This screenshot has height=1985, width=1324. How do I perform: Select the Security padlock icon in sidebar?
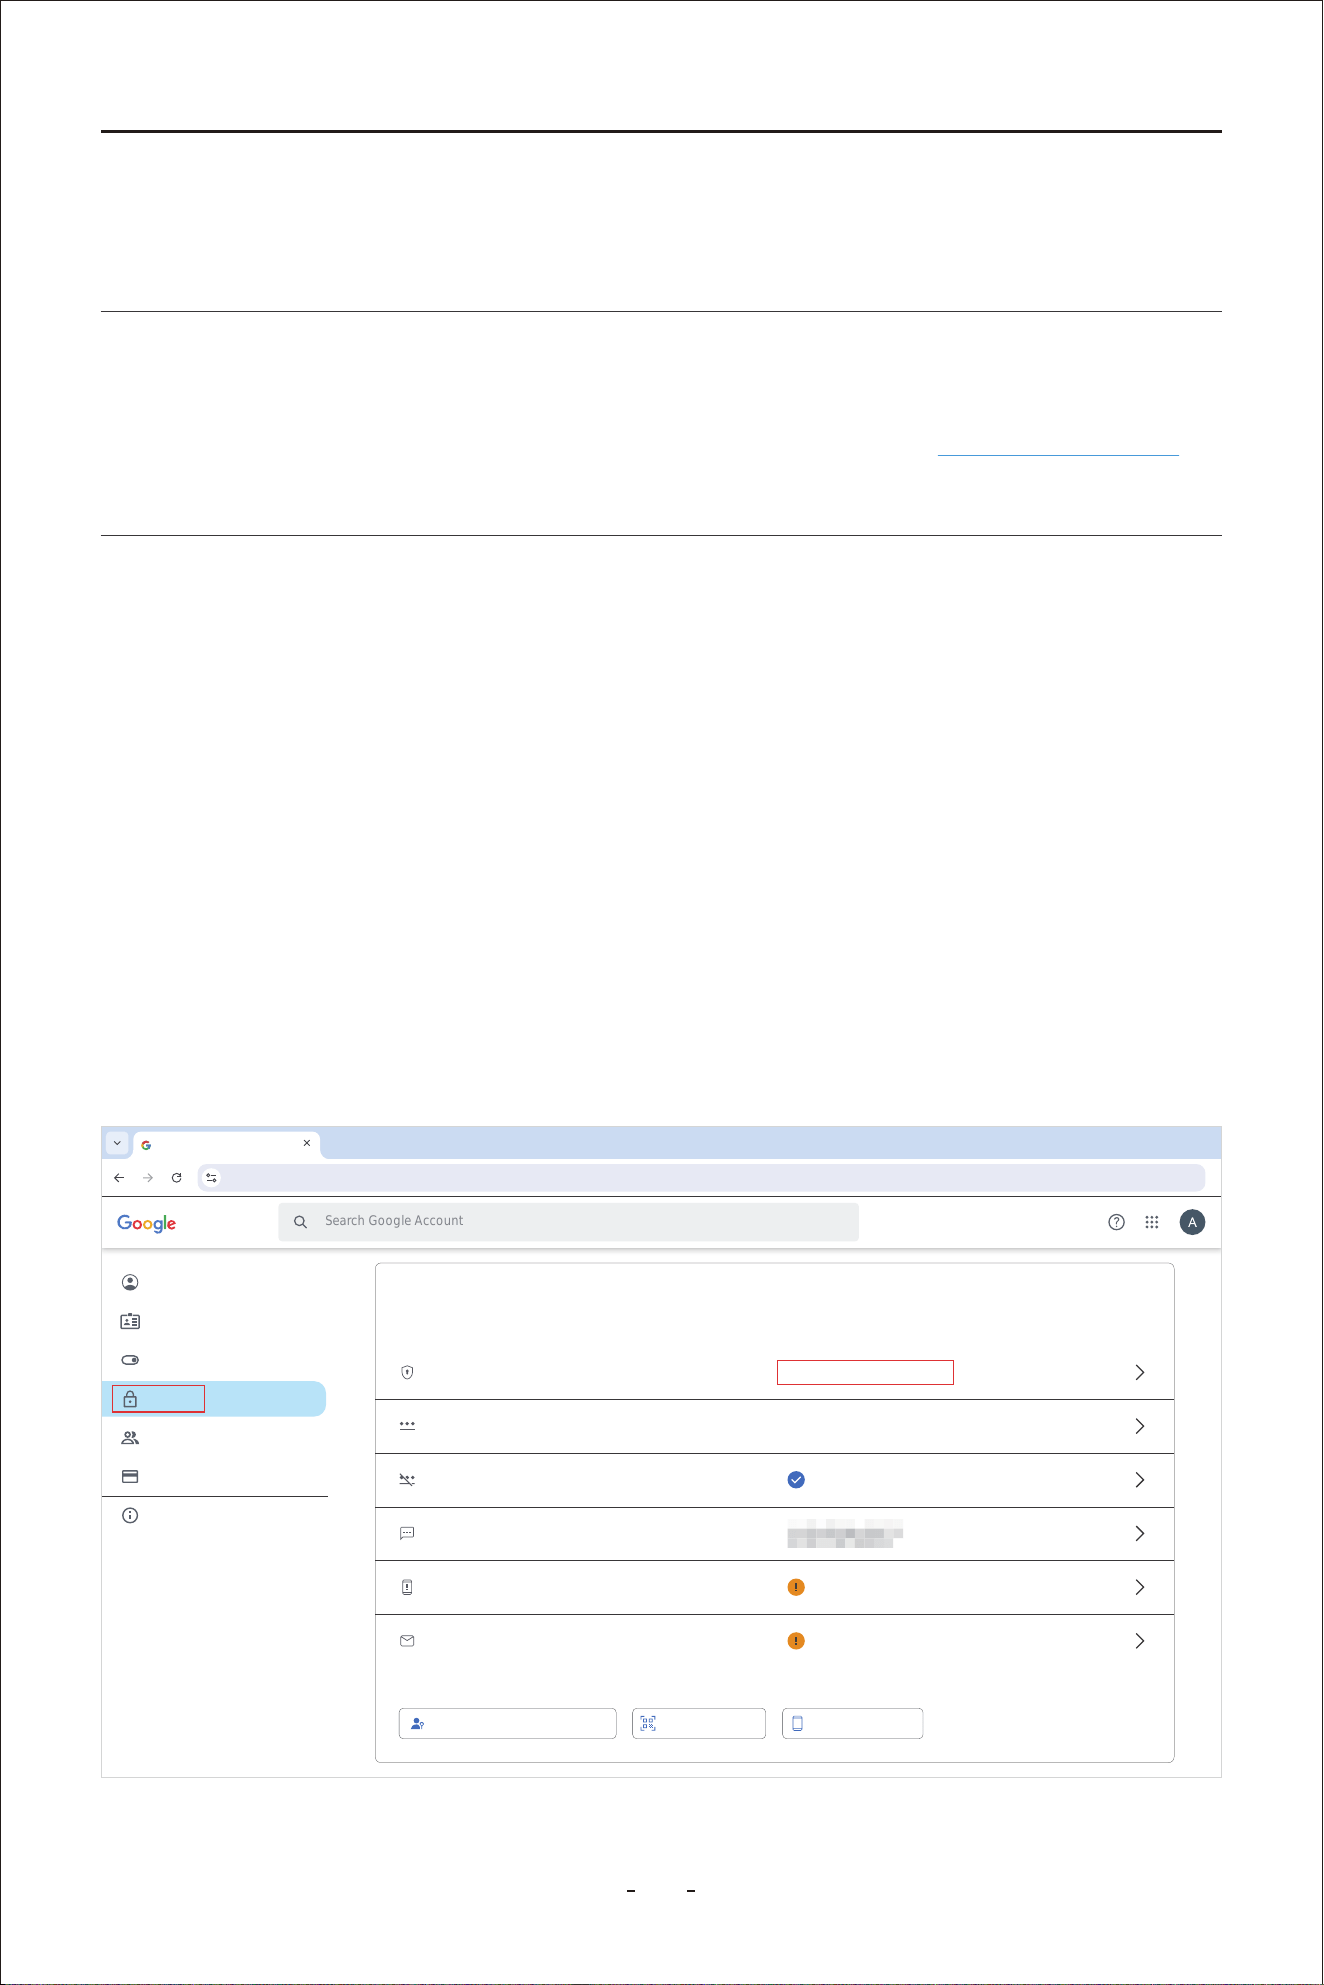coord(130,1399)
